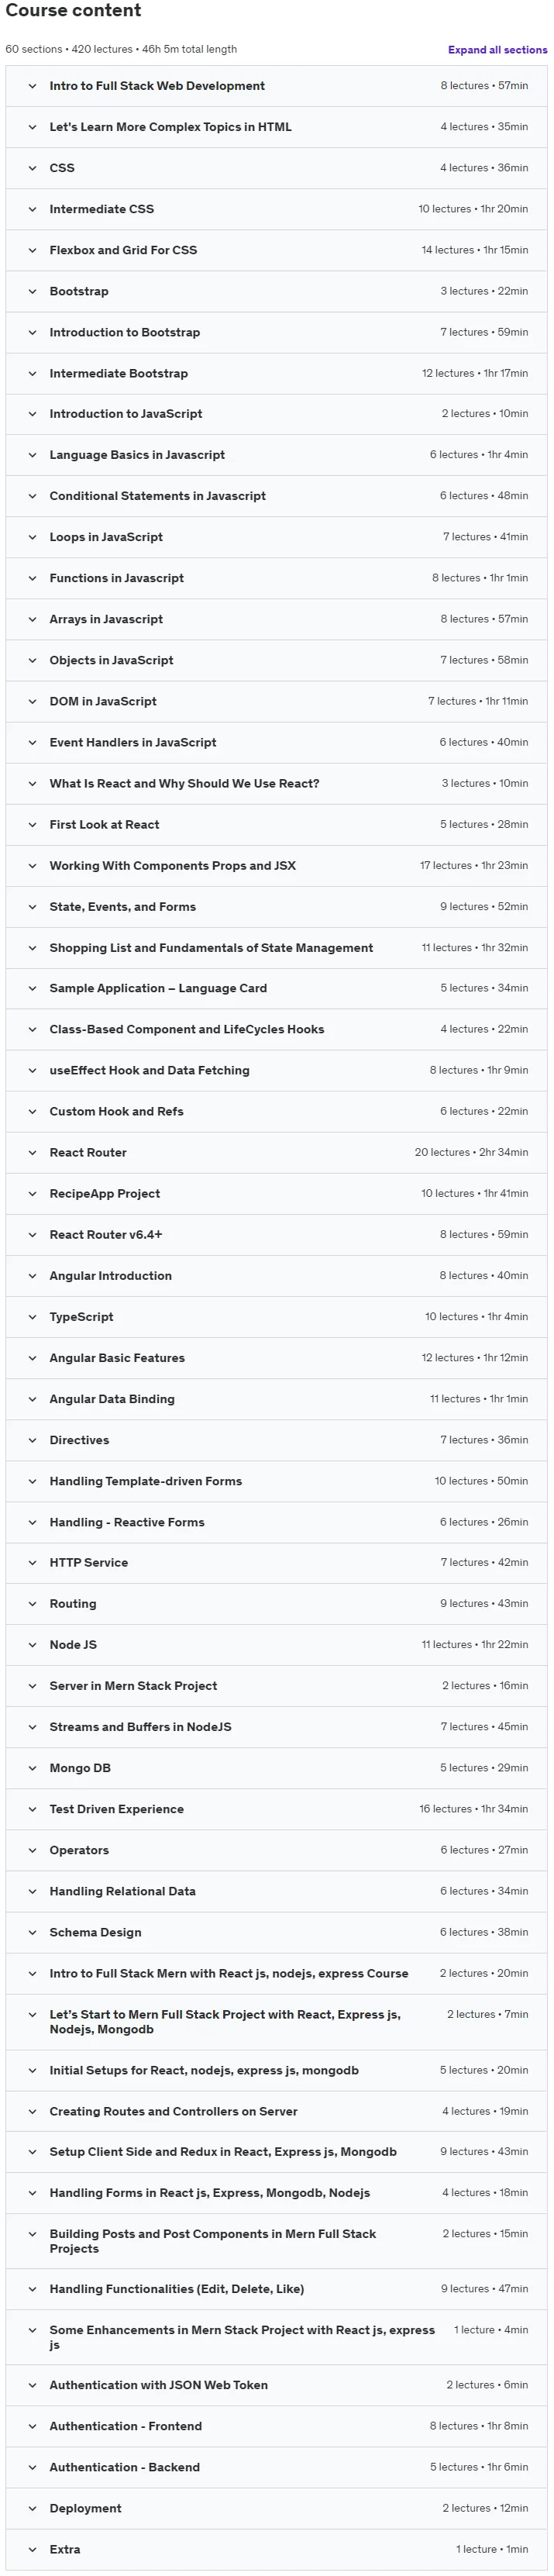Click the chevron beside Directives section
Viewport: 554px width, 2576px height.
[x=32, y=1439]
